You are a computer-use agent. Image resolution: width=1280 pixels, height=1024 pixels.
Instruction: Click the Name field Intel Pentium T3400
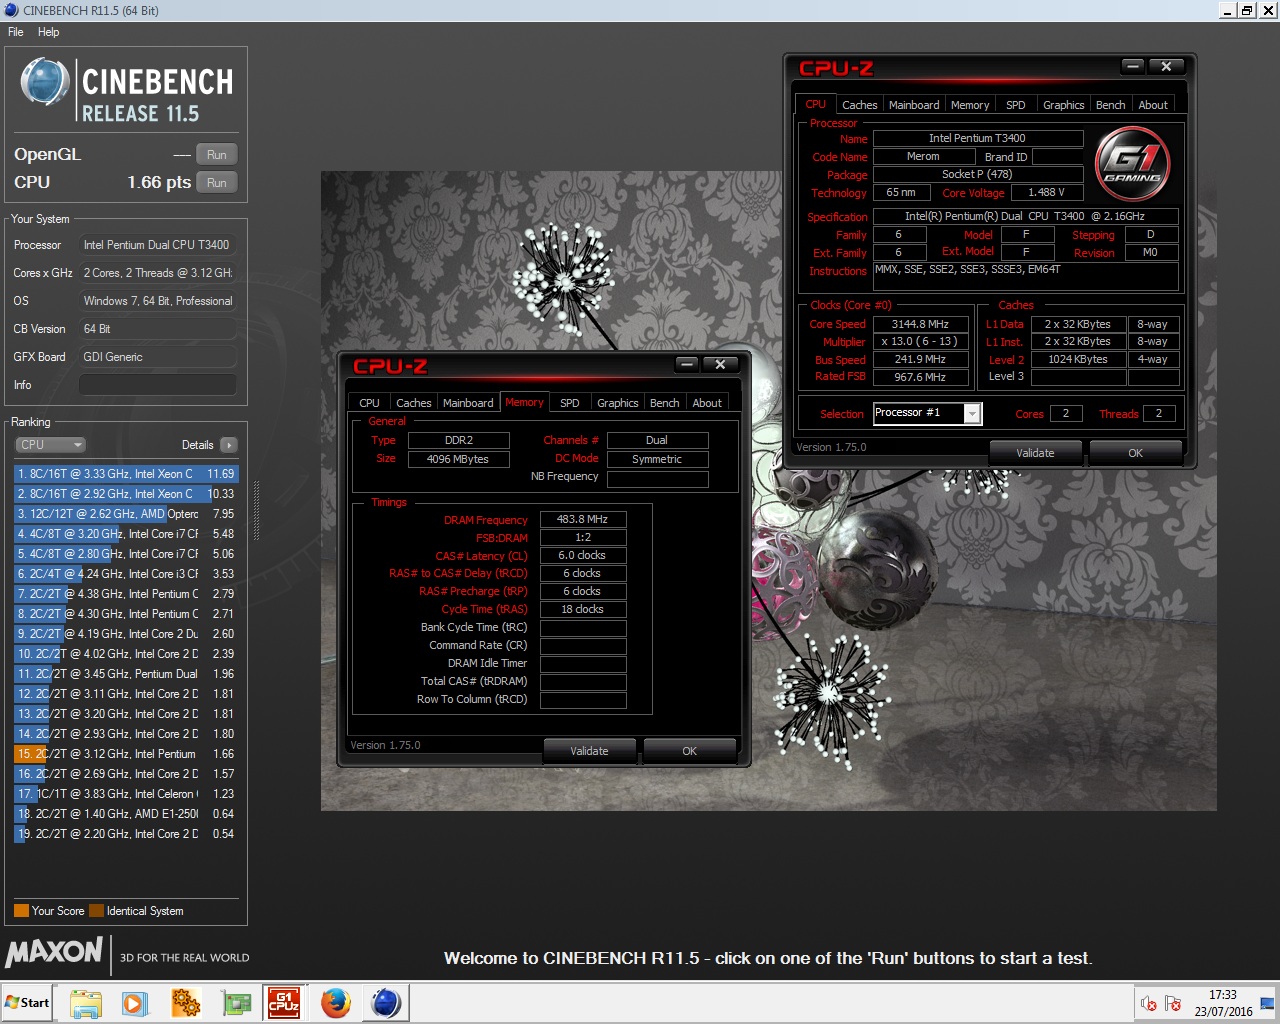[x=978, y=139]
